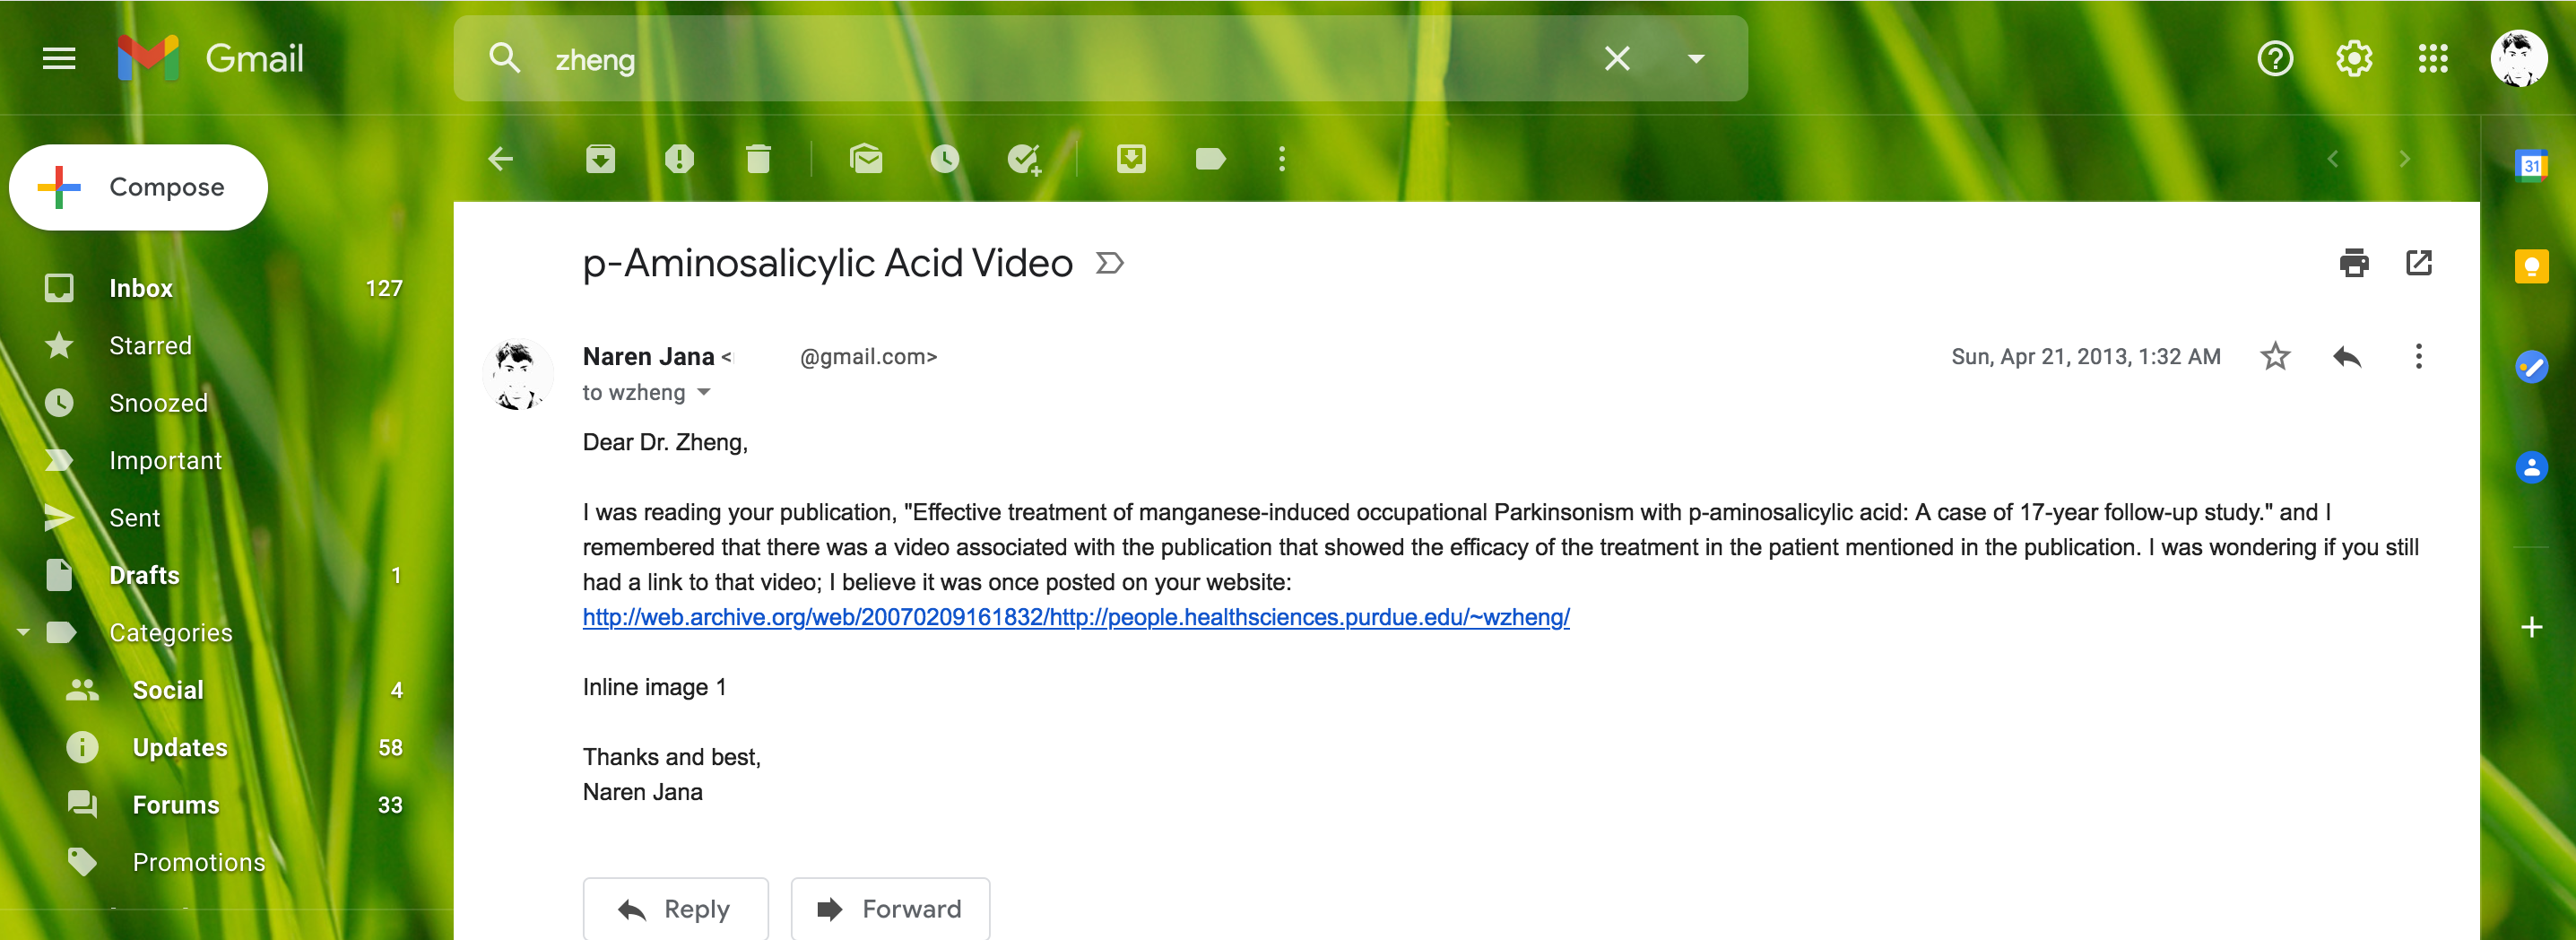
Task: Snooze this email
Action: pyautogui.click(x=944, y=158)
